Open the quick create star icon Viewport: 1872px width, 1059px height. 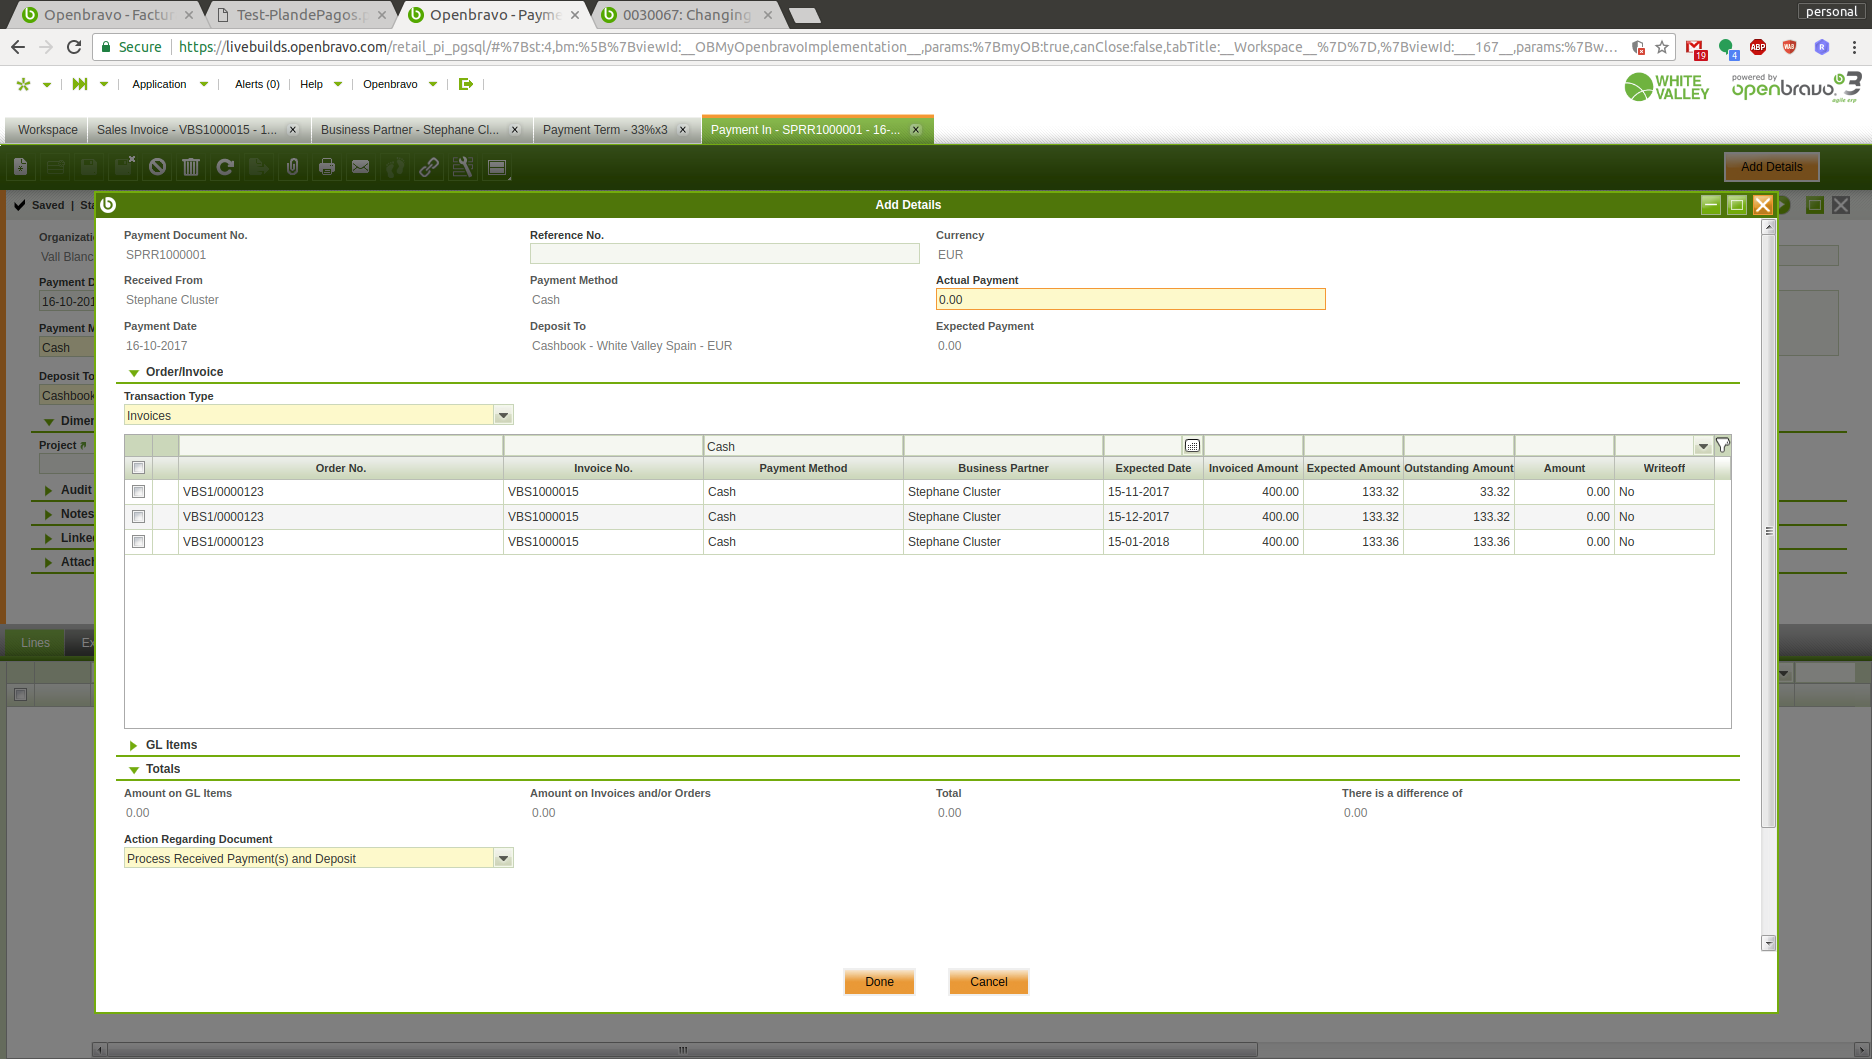pos(24,84)
